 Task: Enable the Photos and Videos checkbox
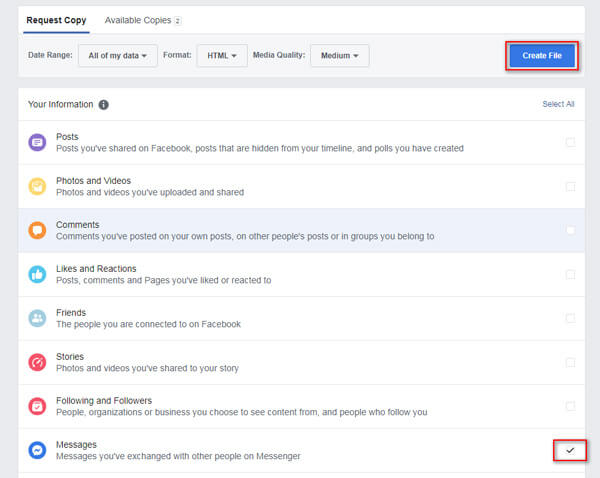pyautogui.click(x=570, y=186)
